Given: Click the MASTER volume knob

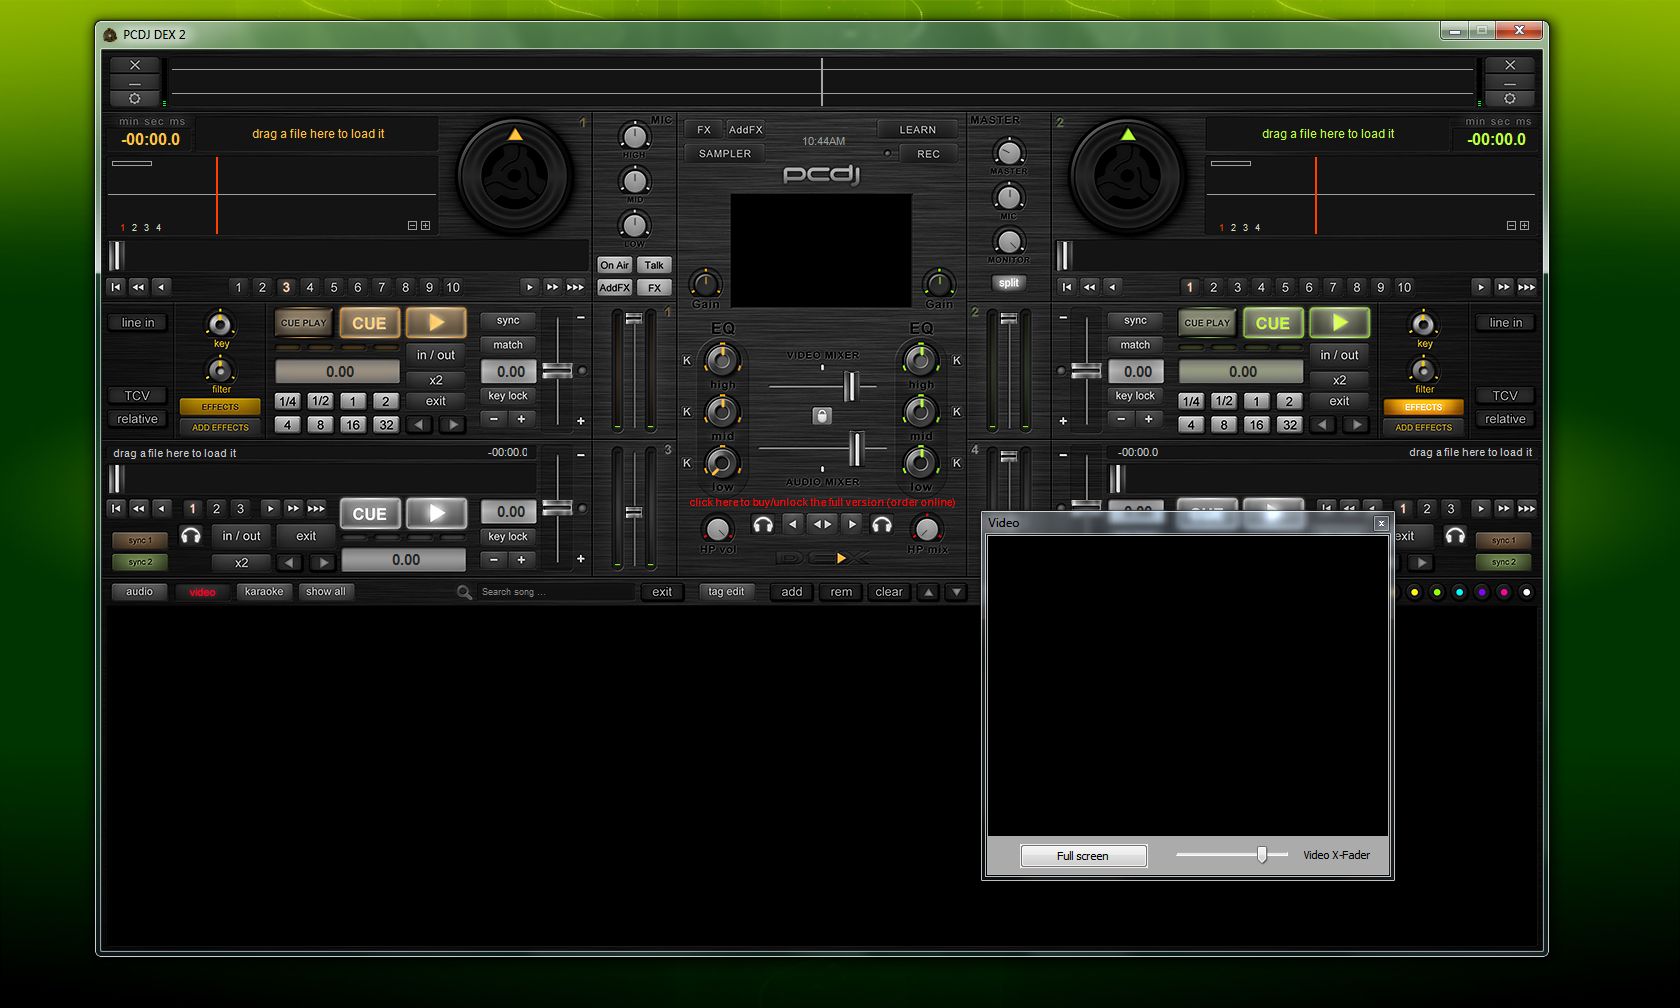Looking at the screenshot, I should pyautogui.click(x=1008, y=152).
